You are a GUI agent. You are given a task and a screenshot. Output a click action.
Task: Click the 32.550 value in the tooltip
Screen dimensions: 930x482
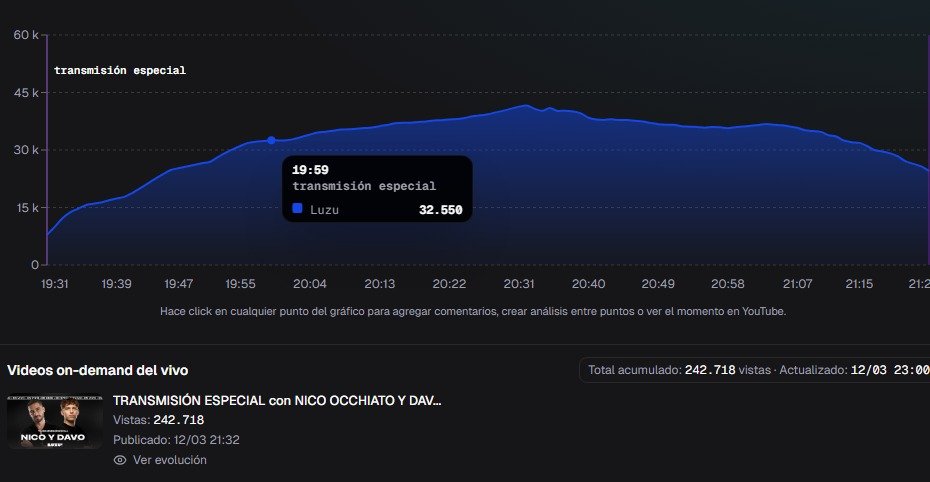441,210
